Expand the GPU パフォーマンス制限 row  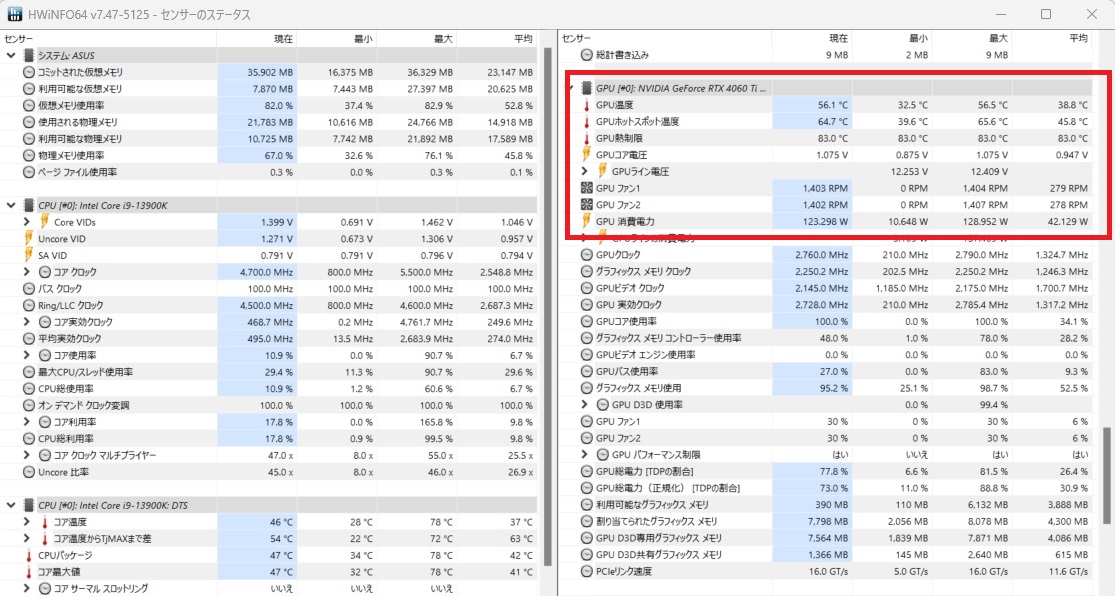pyautogui.click(x=585, y=454)
